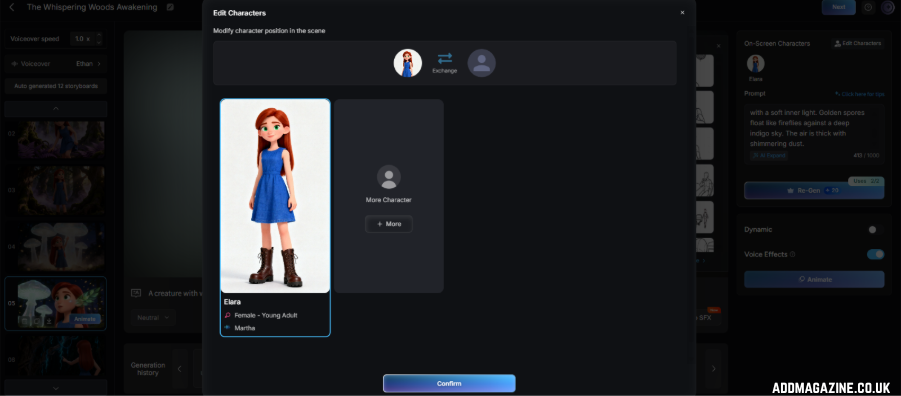Click the 'Female - Young Adult' label

pyautogui.click(x=266, y=316)
